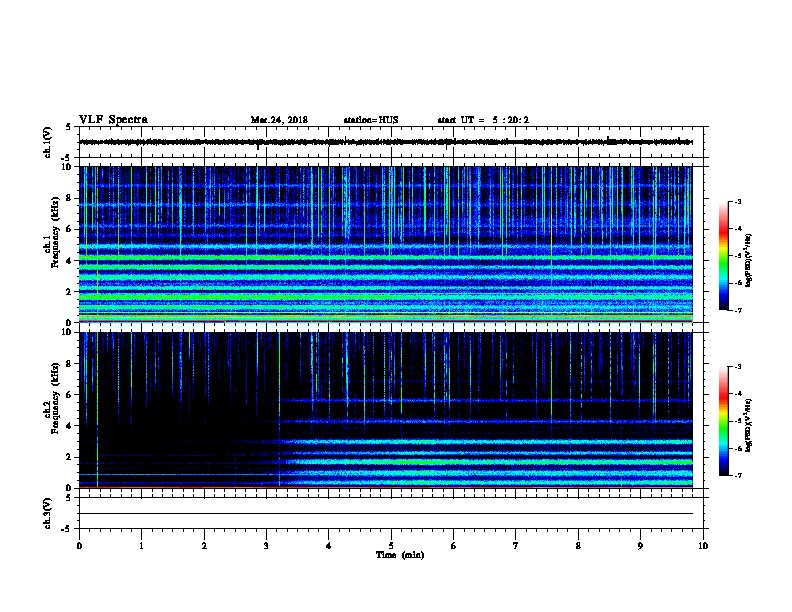
Task: Click the ch.2 frequency axis "4" tick label
Action: 68,426
